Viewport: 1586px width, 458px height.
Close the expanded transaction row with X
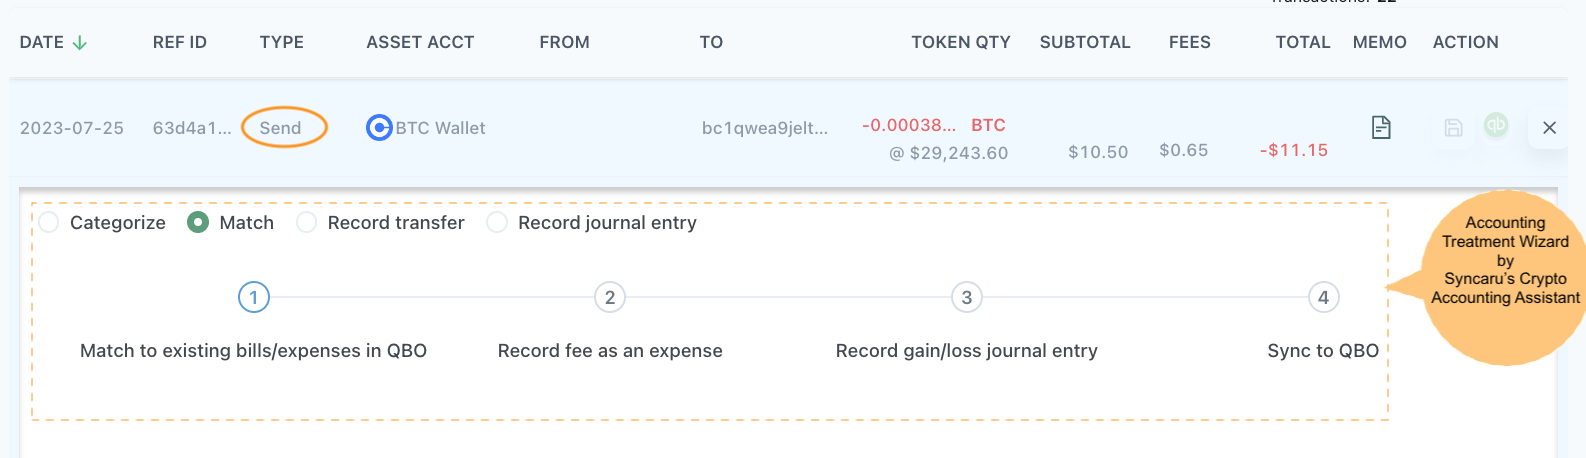[1549, 127]
